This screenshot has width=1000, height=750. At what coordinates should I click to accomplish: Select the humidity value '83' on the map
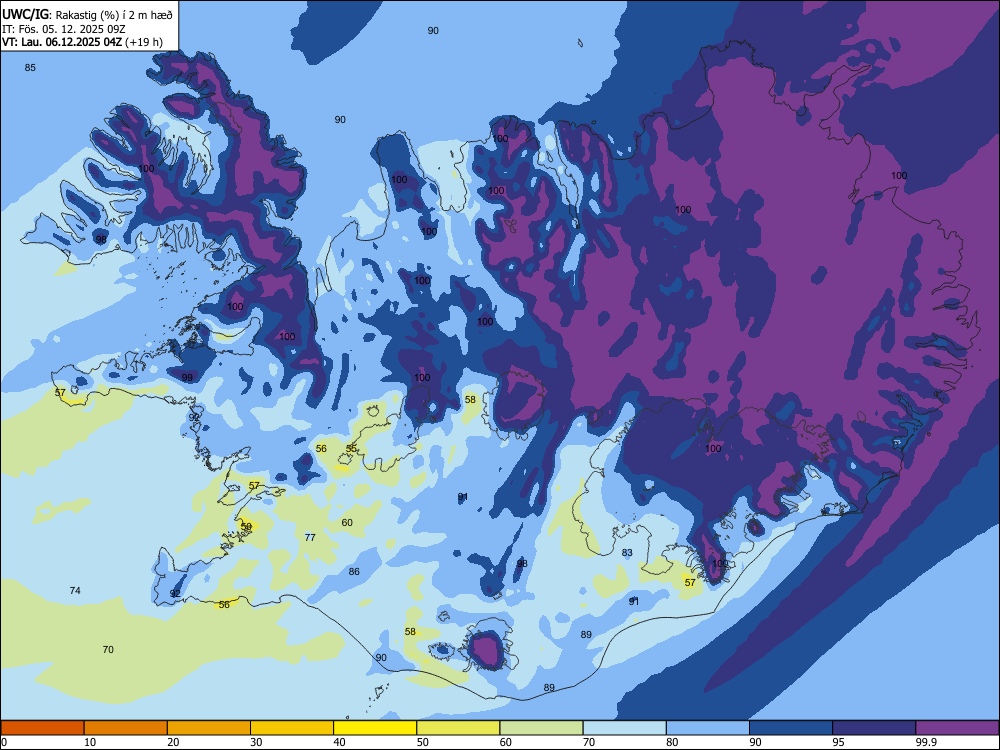(627, 553)
